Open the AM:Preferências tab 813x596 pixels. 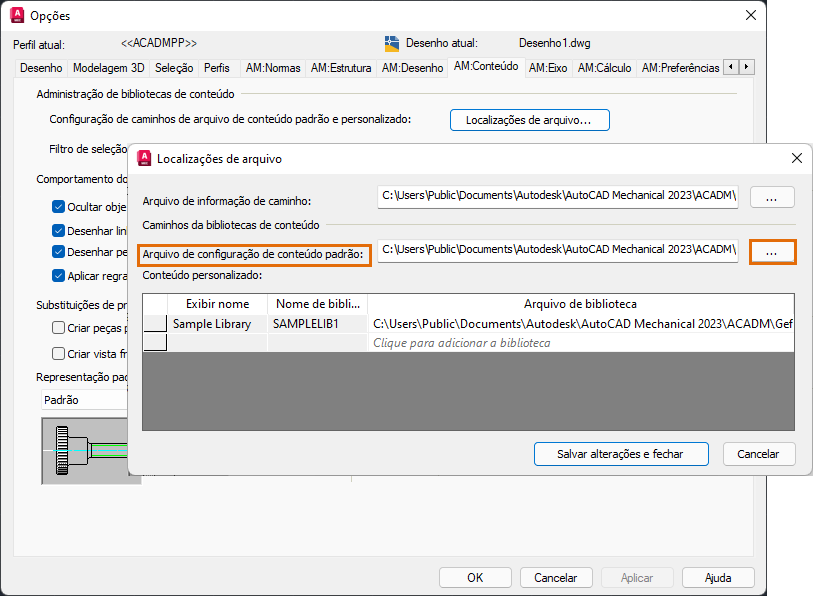[680, 68]
